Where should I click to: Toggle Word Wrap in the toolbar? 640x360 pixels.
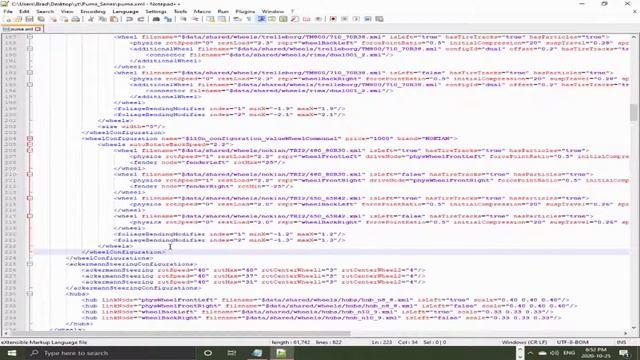(237, 19)
